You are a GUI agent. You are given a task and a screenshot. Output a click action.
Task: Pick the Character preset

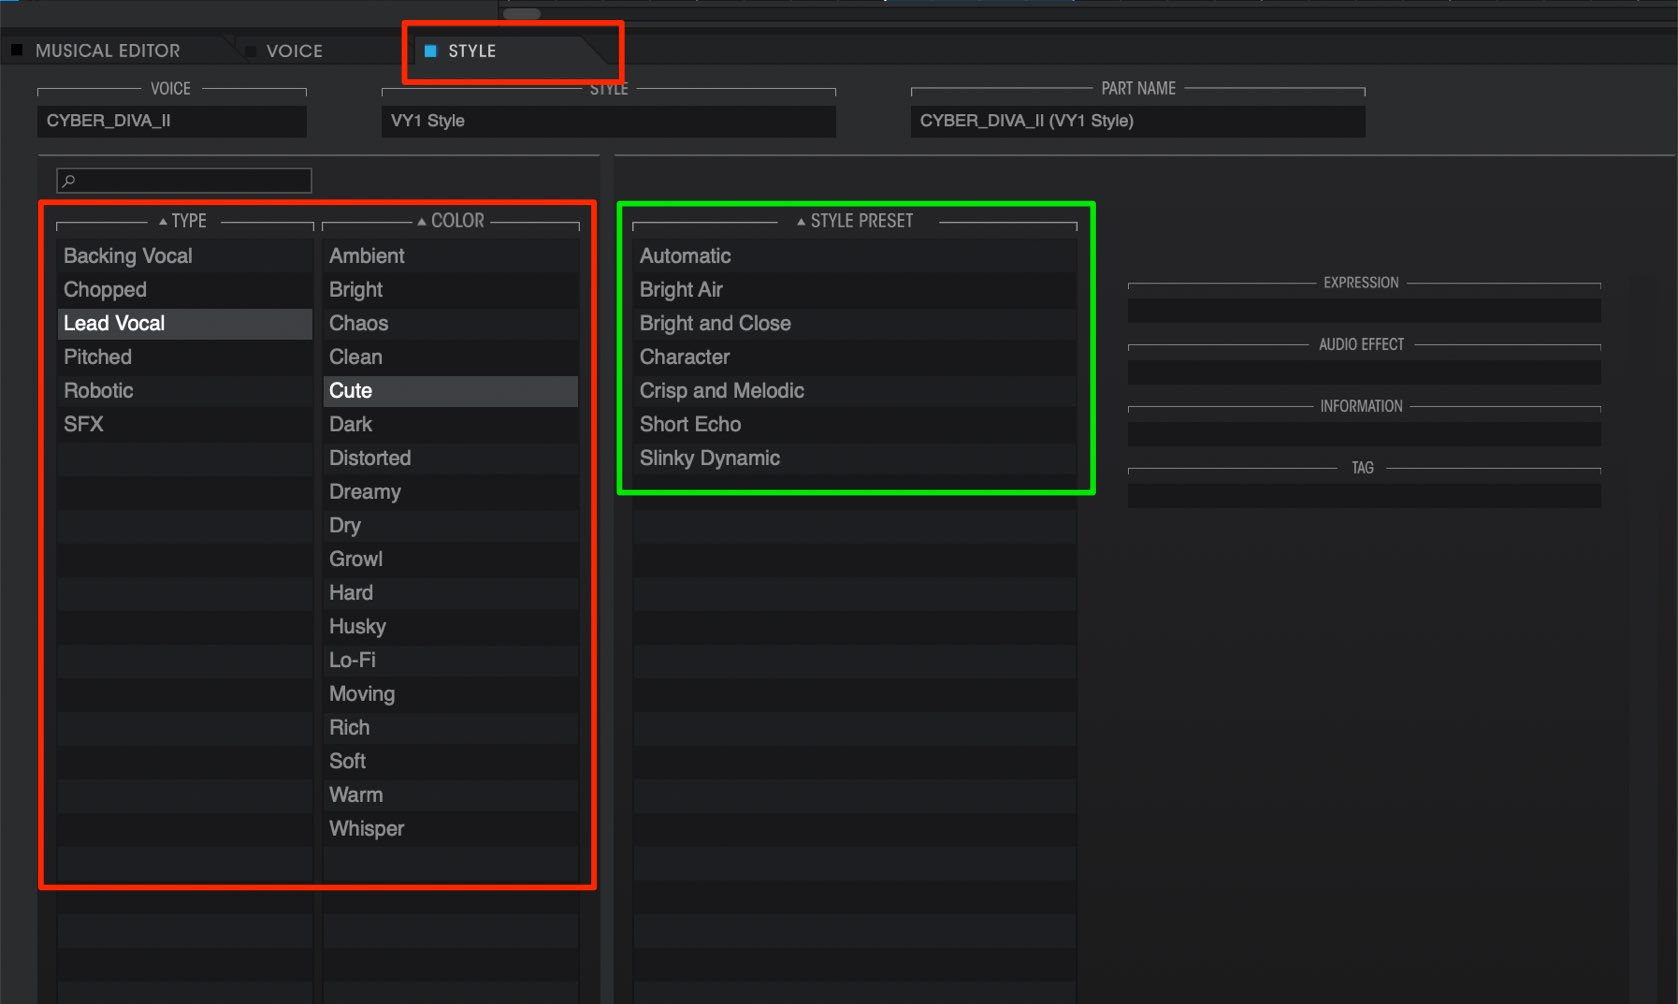[855, 357]
